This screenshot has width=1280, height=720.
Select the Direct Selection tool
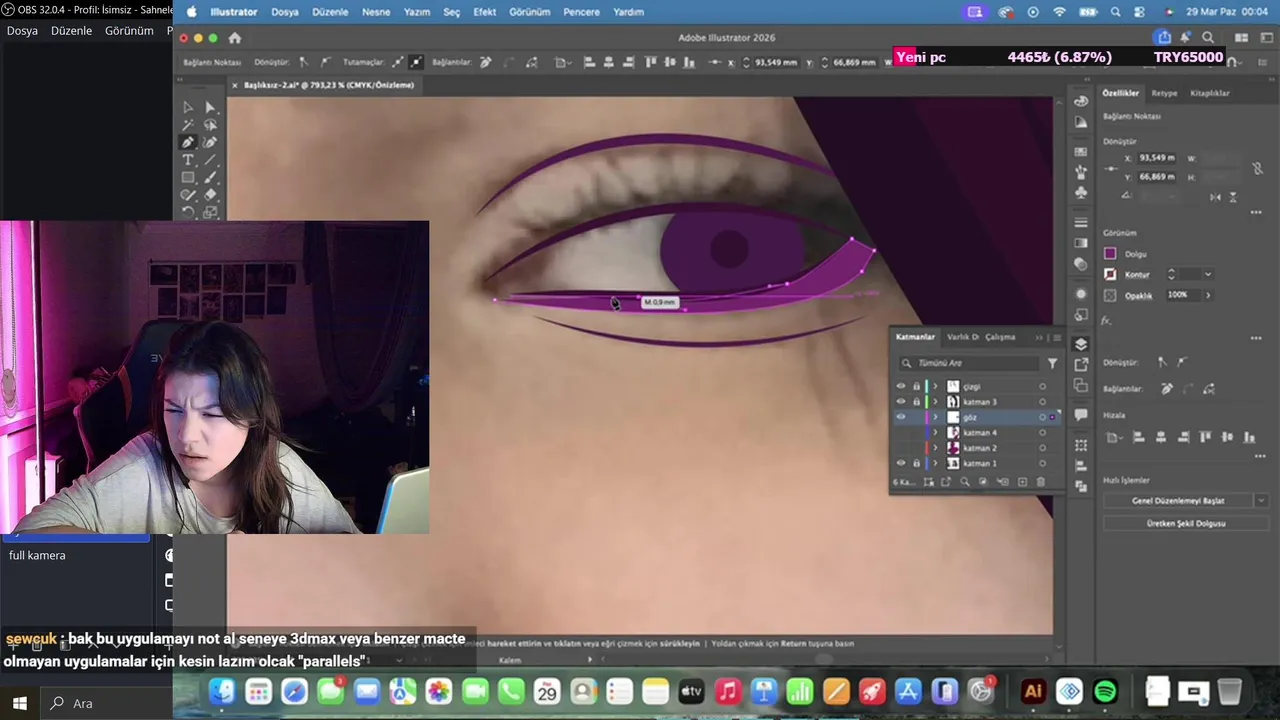point(210,107)
